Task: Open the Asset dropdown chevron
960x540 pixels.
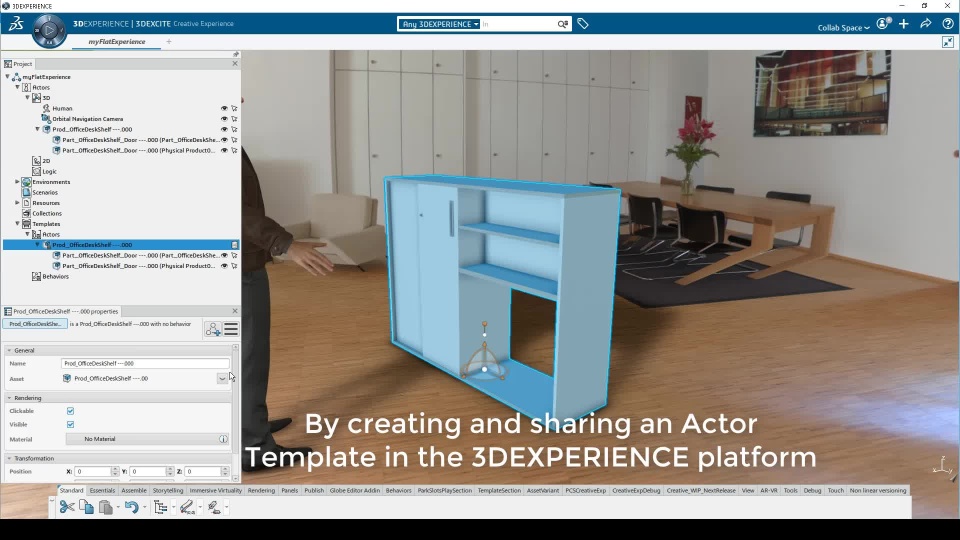Action: click(222, 378)
